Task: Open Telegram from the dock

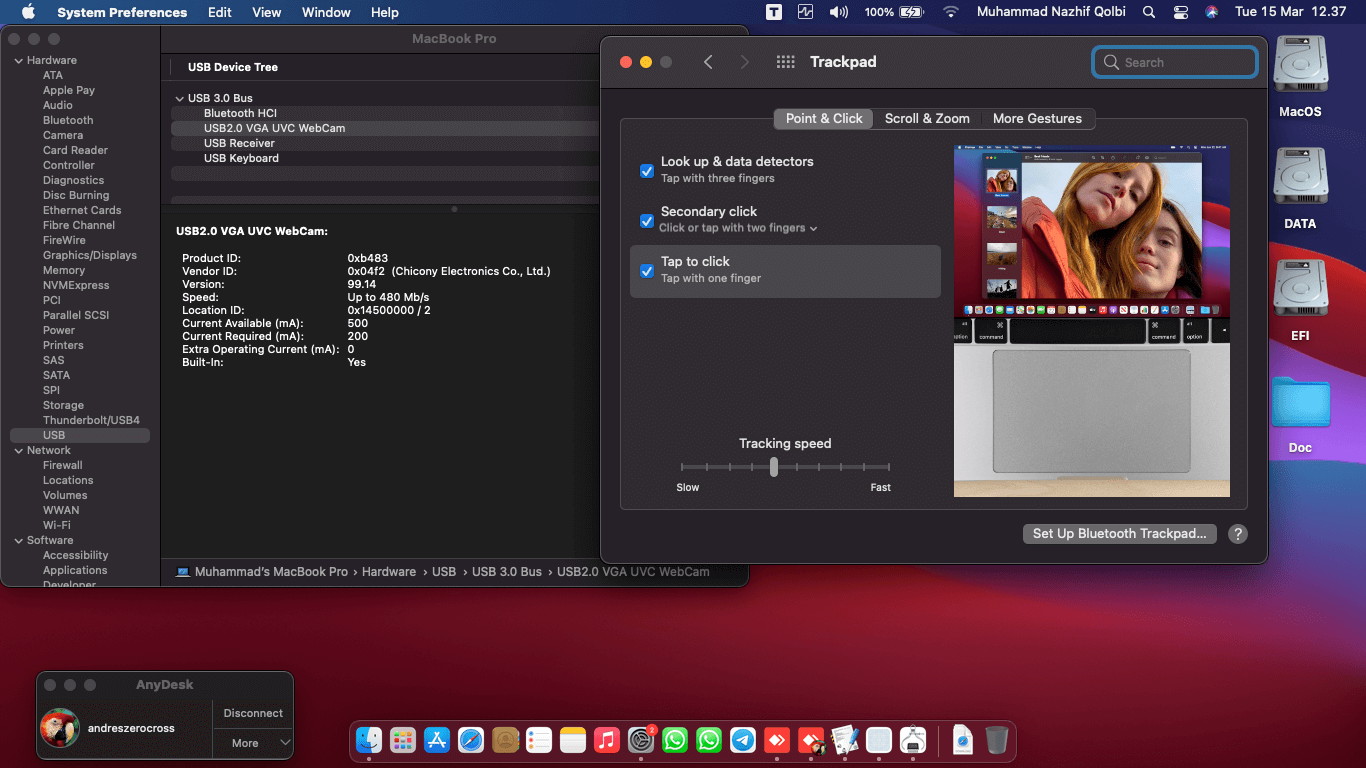Action: [x=742, y=740]
